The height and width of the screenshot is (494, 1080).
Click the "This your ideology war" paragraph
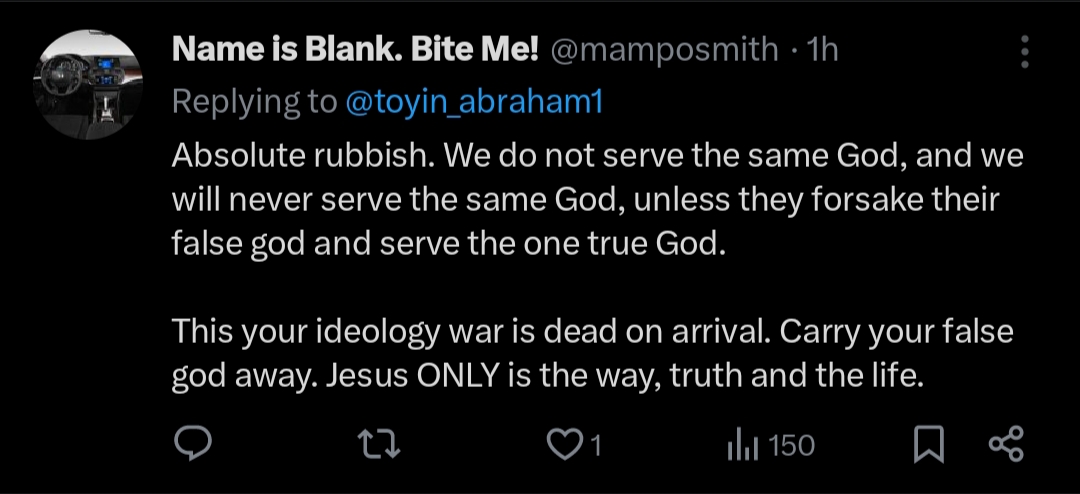coord(592,353)
